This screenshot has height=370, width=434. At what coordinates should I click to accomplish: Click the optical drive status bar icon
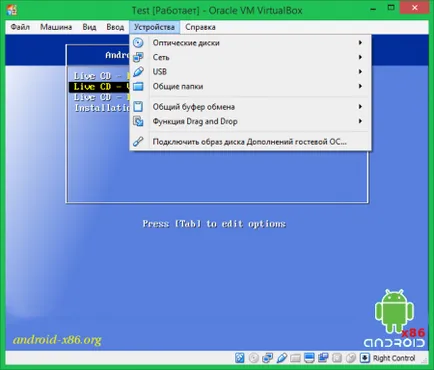pyautogui.click(x=254, y=358)
